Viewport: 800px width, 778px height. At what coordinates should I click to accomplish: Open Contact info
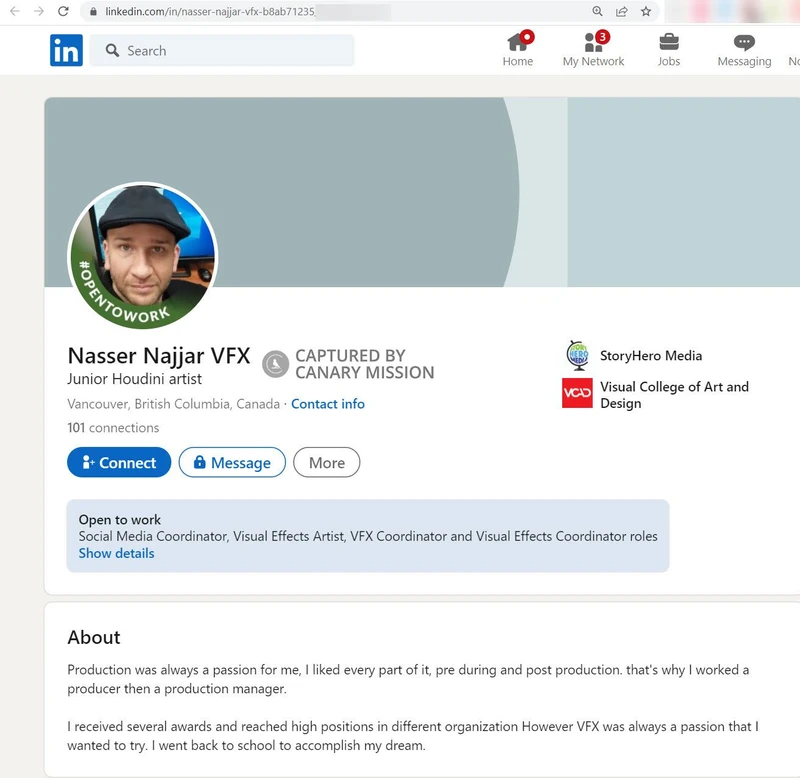(x=328, y=404)
